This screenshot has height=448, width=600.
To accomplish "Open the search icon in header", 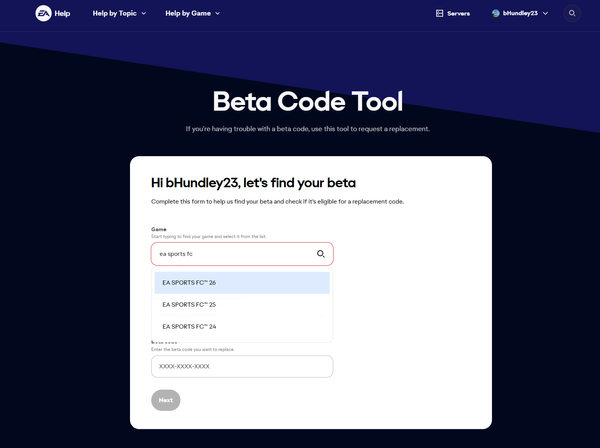I will click(572, 13).
